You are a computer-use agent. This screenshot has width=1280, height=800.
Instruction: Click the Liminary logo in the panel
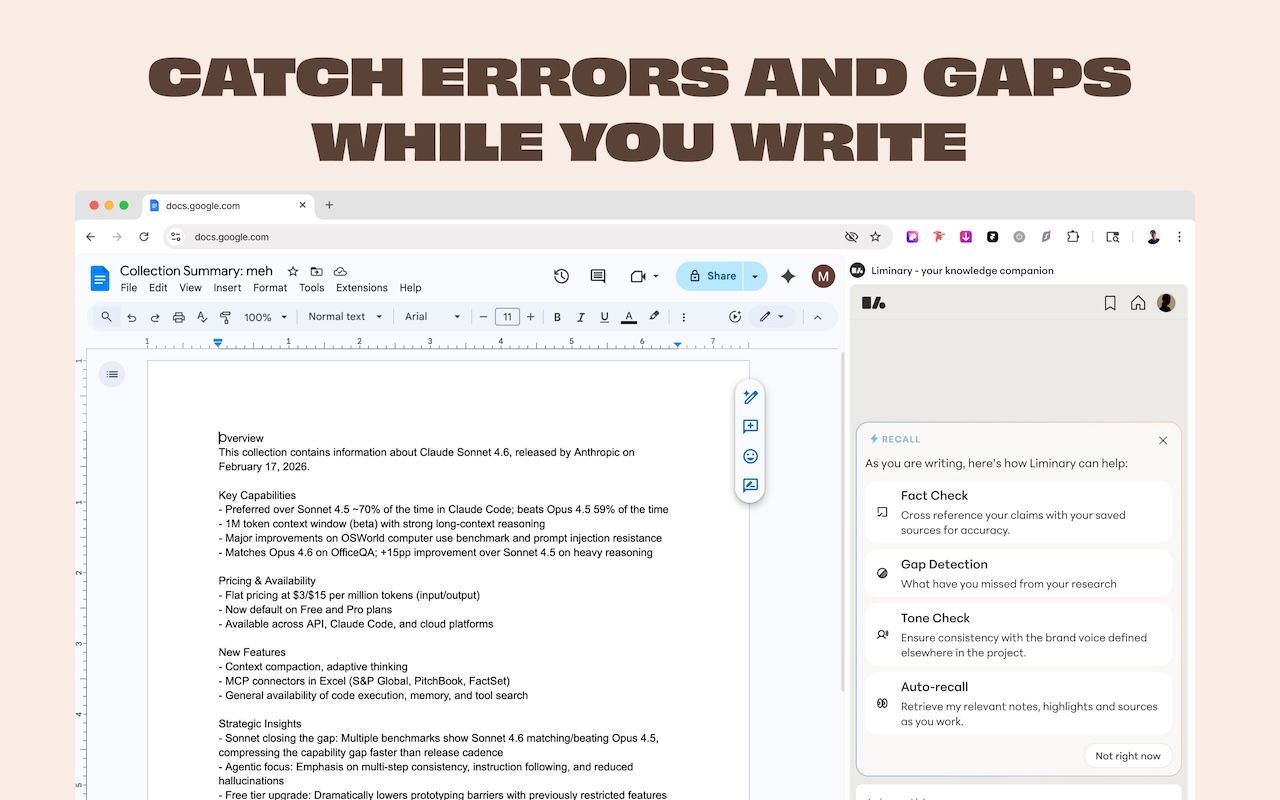point(874,303)
